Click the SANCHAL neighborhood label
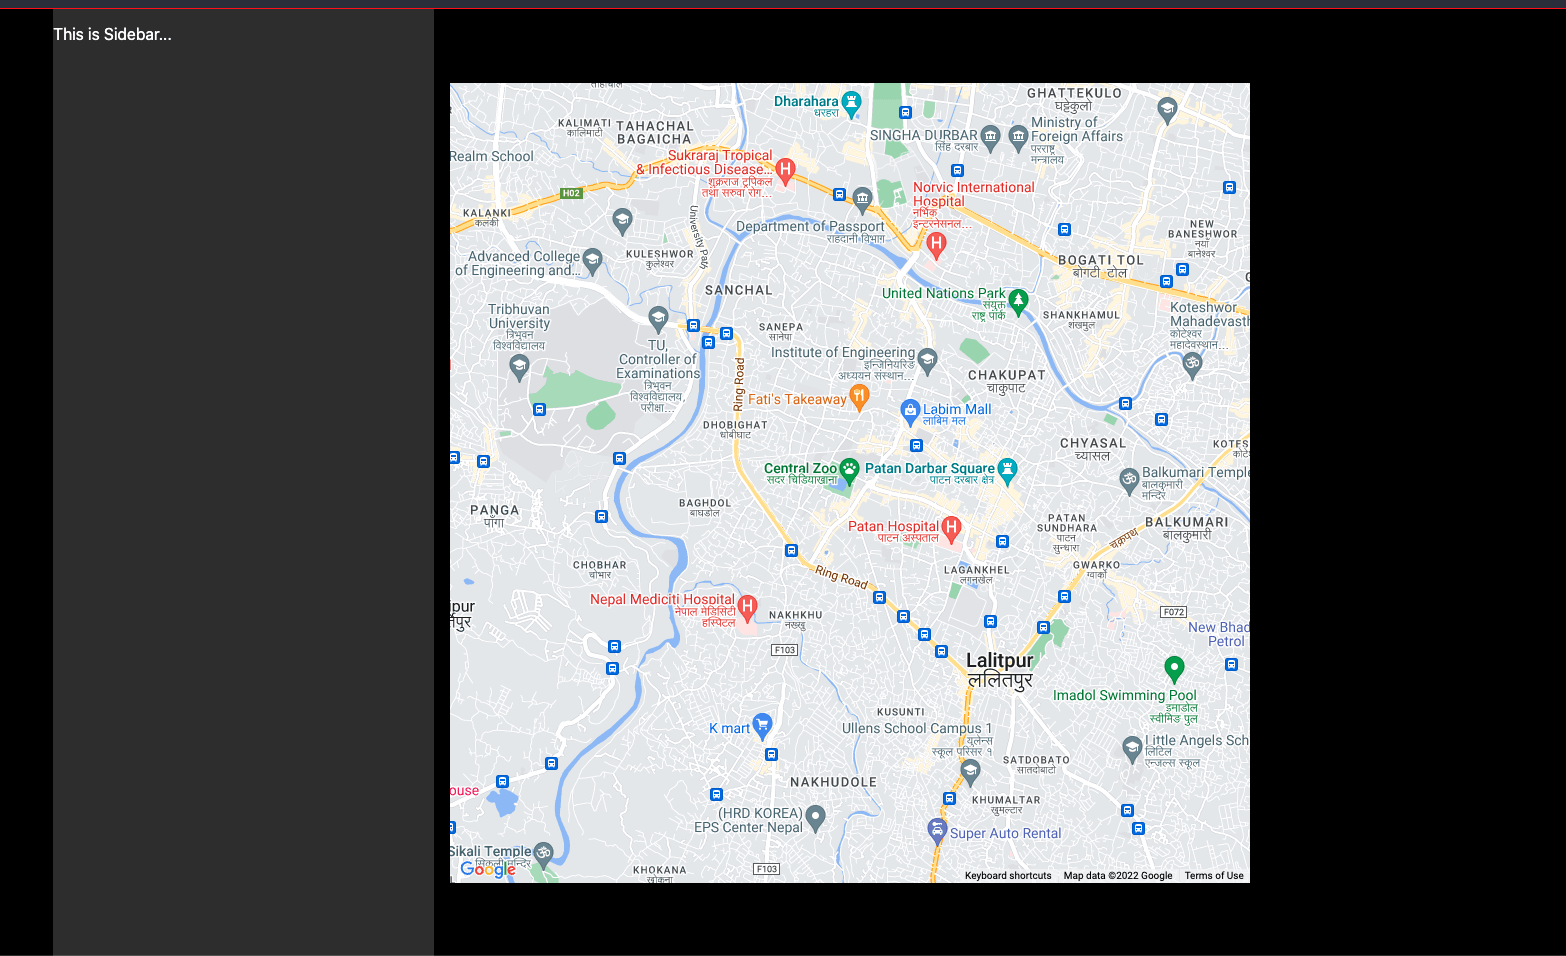Screen dimensions: 1566x956 click(739, 290)
